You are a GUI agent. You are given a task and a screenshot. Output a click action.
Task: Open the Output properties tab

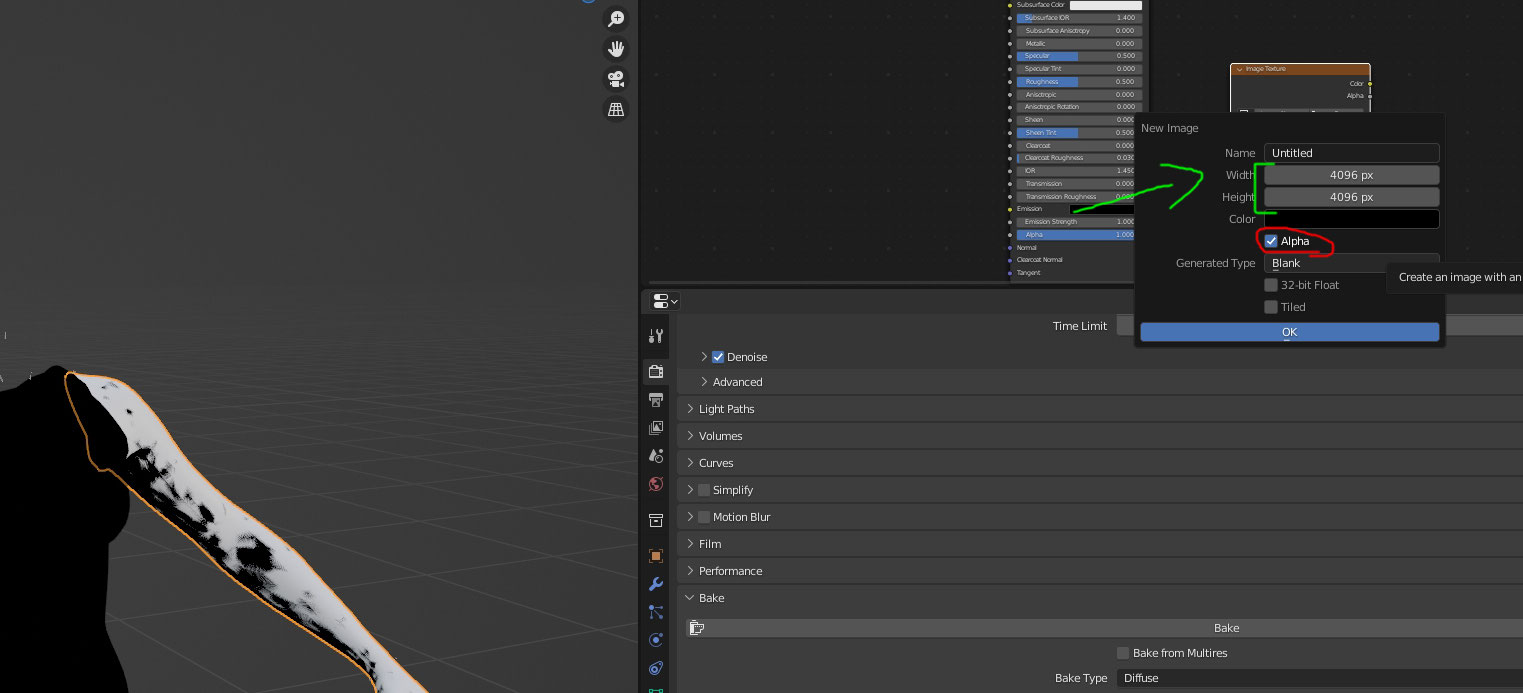[656, 400]
